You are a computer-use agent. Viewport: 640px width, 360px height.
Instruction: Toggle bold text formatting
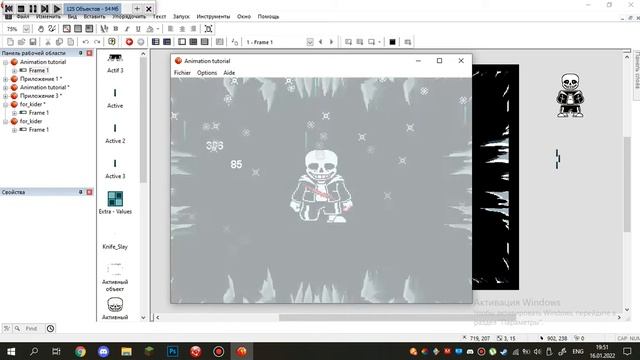(116, 29)
